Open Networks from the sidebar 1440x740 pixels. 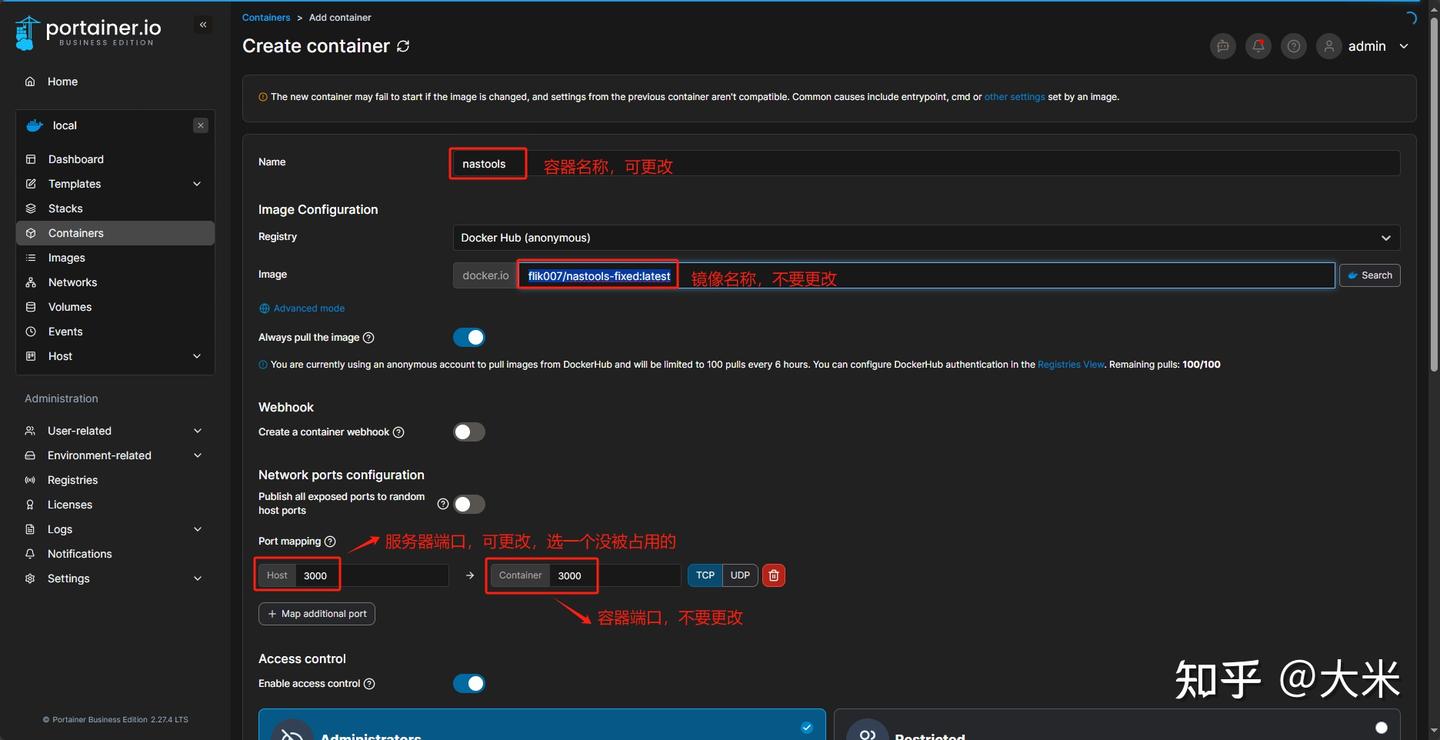click(72, 282)
